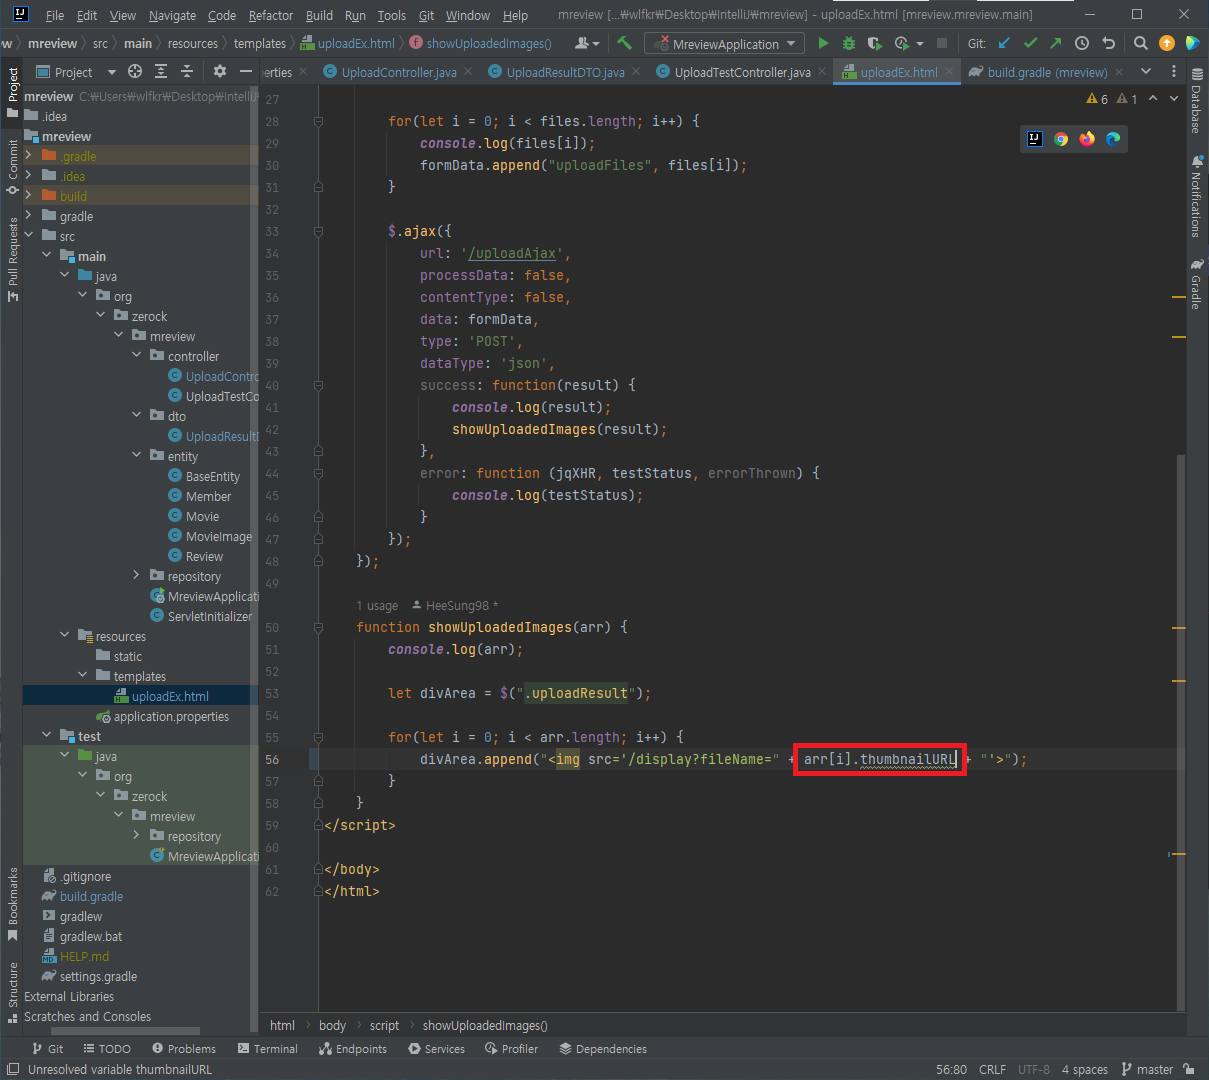Viewport: 1209px width, 1080px height.
Task: Toggle the Pull Requests side tool window
Action: (12, 258)
